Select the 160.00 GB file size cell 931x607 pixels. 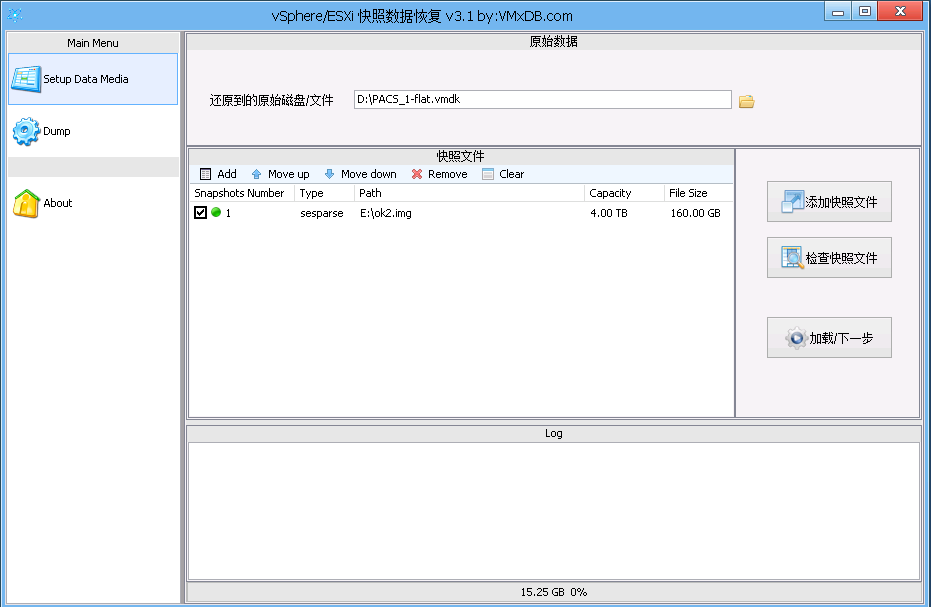click(x=695, y=213)
